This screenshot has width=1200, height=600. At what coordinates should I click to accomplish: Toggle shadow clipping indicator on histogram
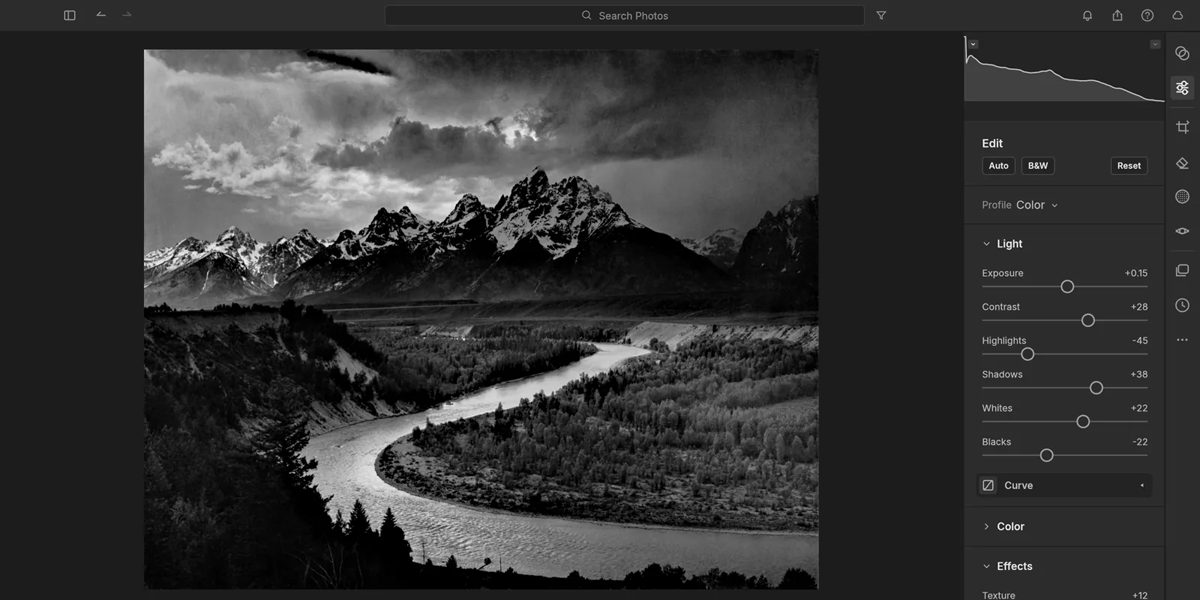click(x=973, y=44)
